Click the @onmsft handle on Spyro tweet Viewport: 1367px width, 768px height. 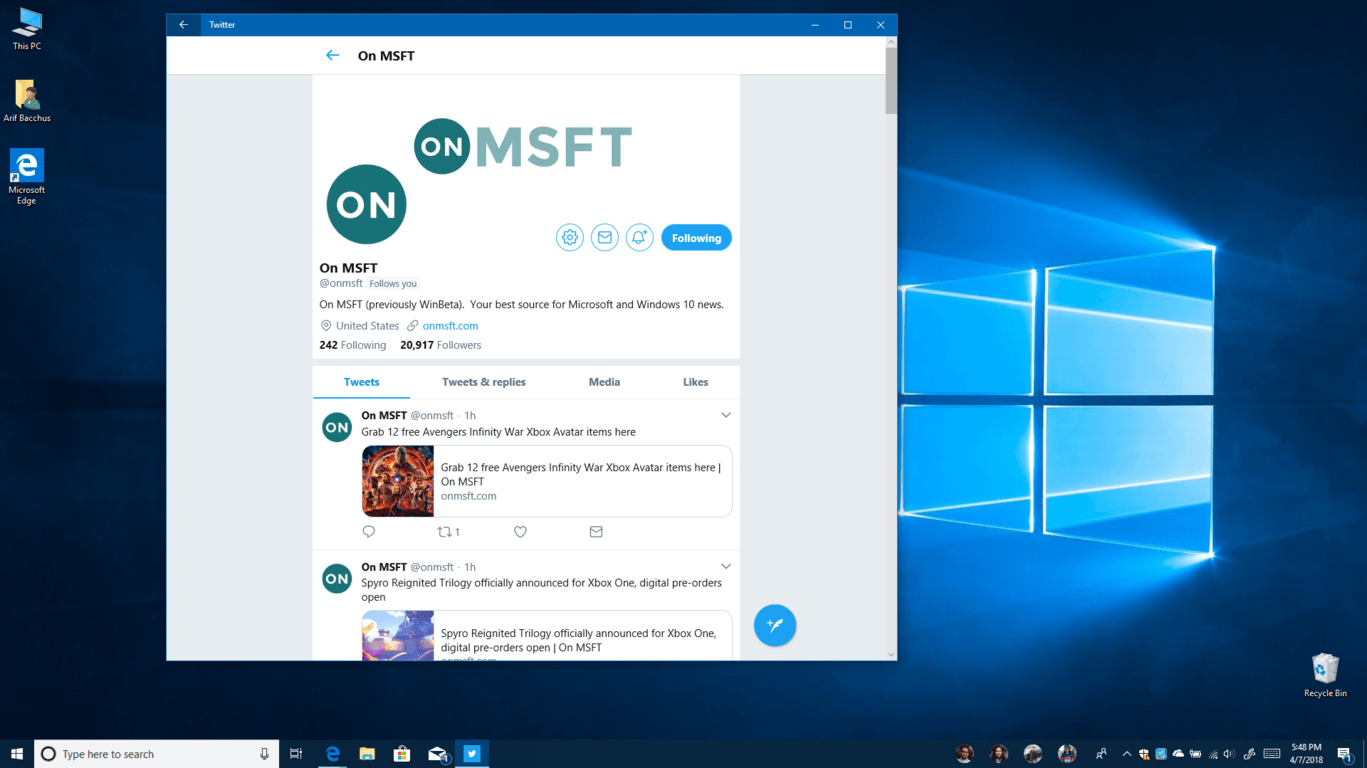(x=432, y=567)
